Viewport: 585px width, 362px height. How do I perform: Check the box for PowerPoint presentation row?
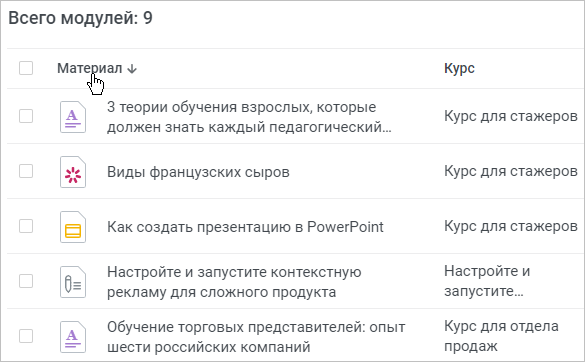26,226
